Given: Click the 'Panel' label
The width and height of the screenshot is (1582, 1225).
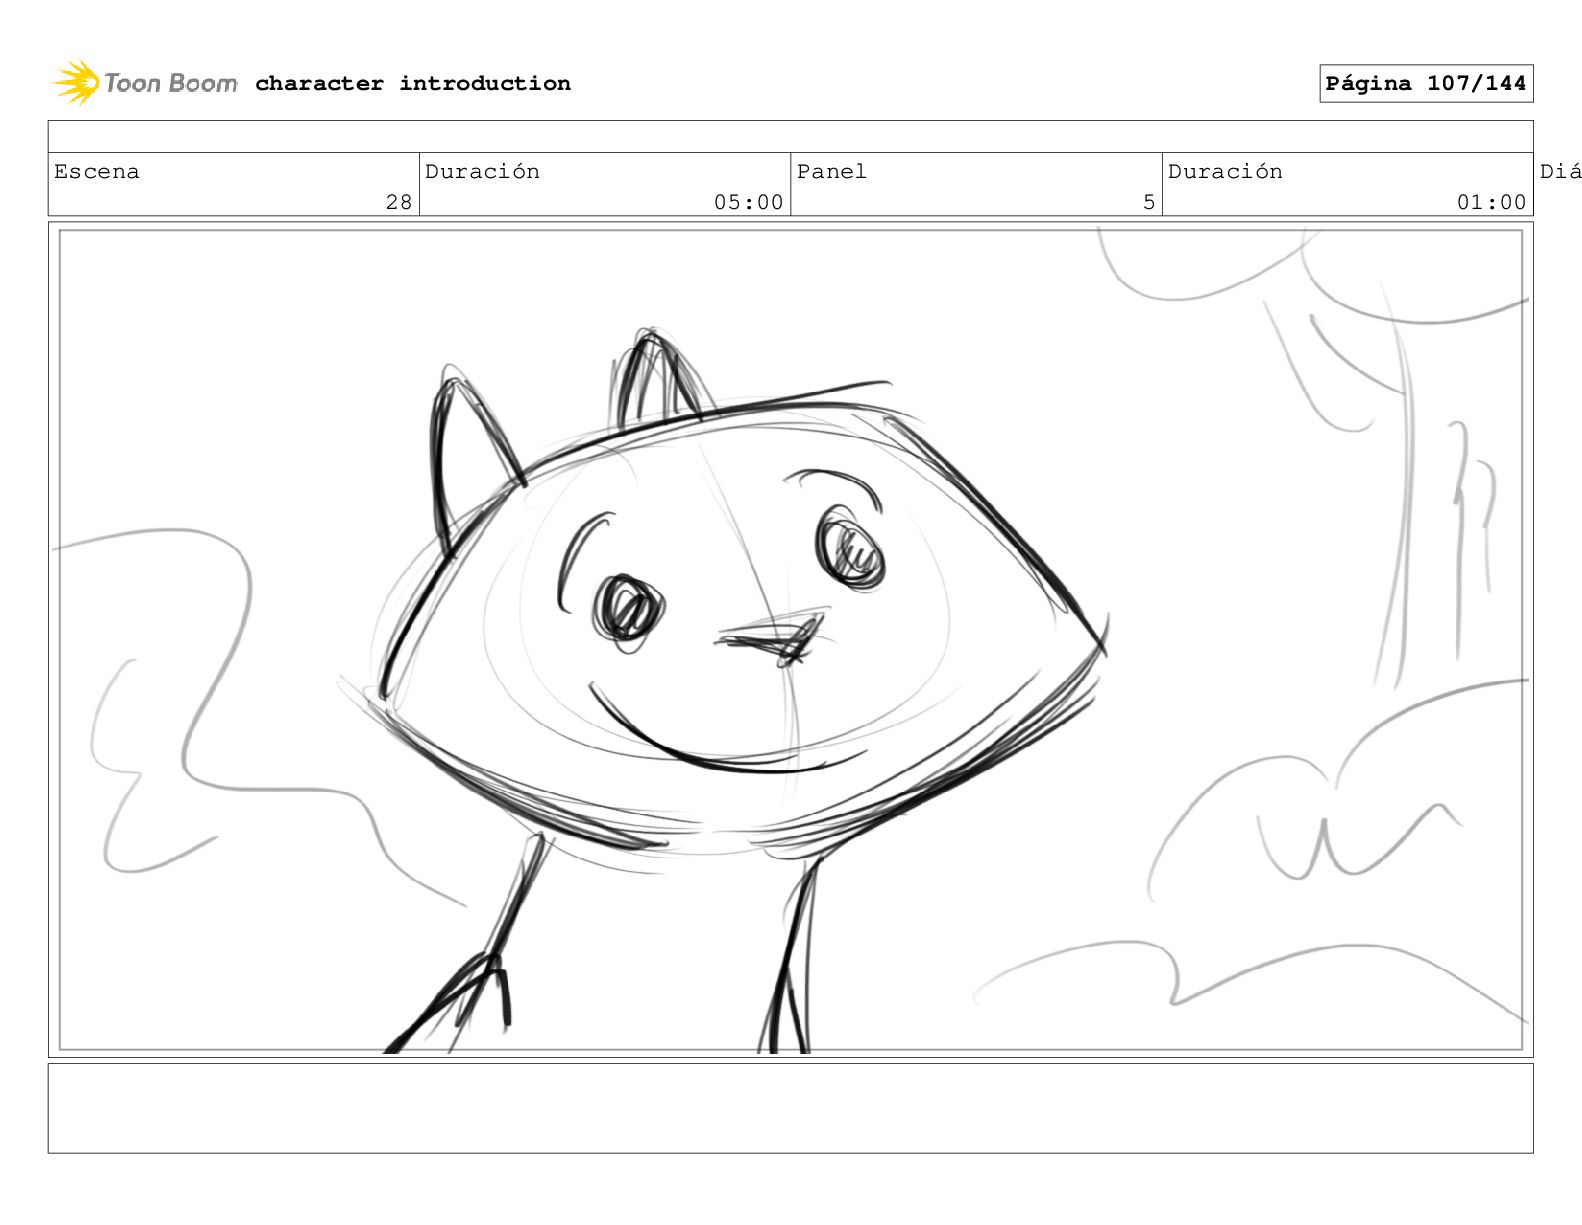Looking at the screenshot, I should (831, 171).
